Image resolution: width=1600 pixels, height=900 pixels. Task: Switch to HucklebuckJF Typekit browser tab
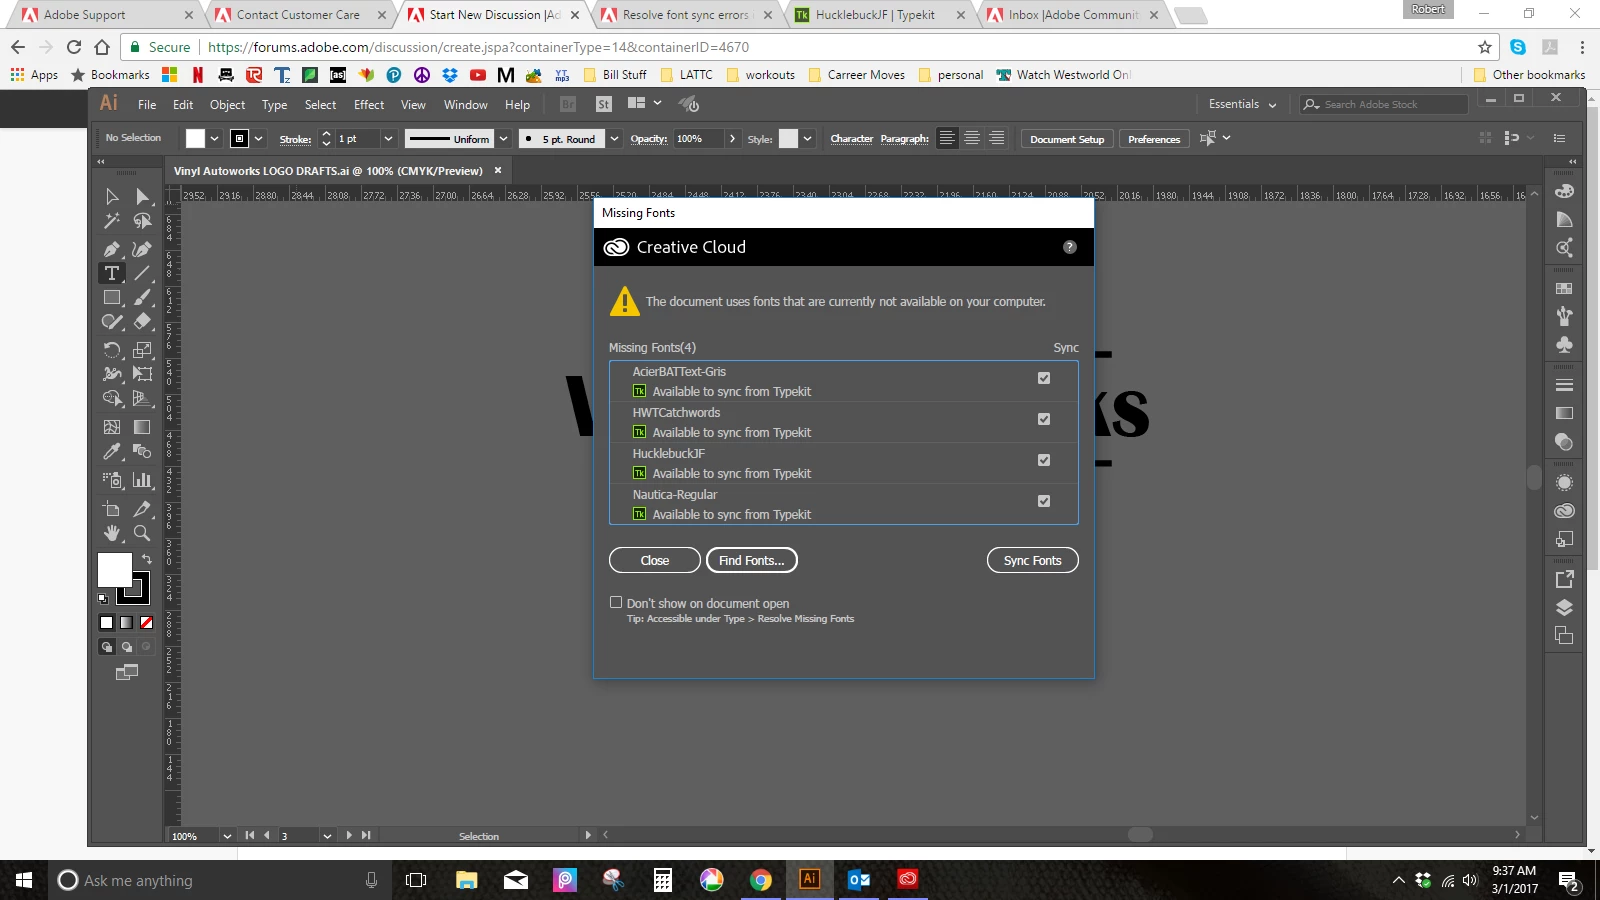[x=875, y=15]
